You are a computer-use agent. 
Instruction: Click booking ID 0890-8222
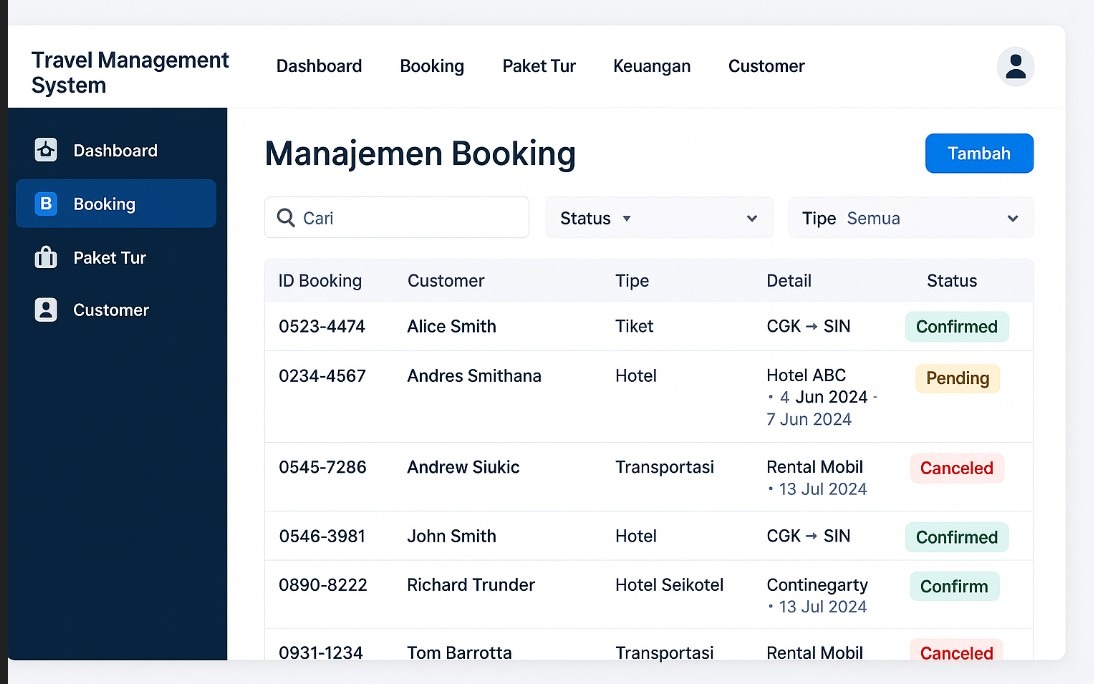322,585
